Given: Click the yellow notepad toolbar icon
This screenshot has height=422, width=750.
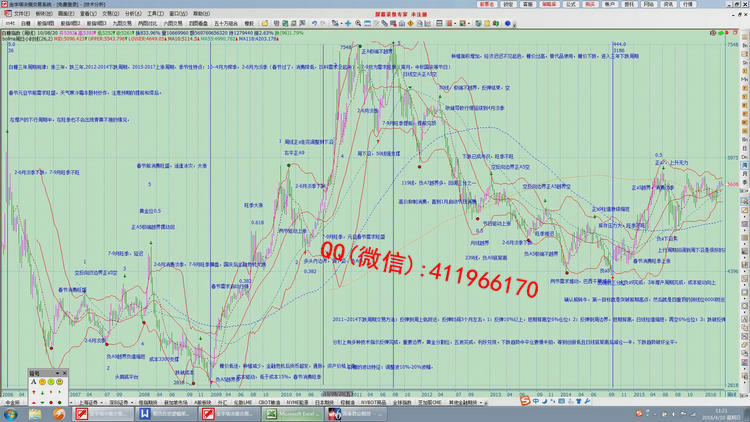Looking at the screenshot, I should click(487, 23).
